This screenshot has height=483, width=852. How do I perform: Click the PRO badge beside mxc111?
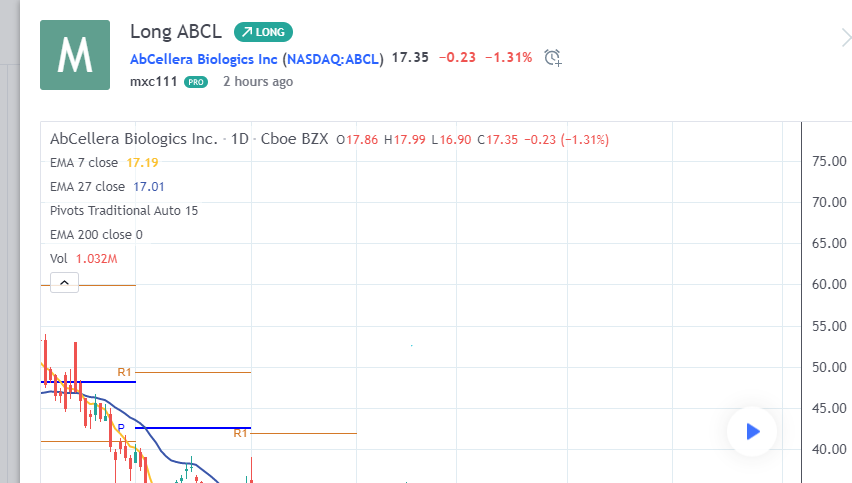pos(195,82)
